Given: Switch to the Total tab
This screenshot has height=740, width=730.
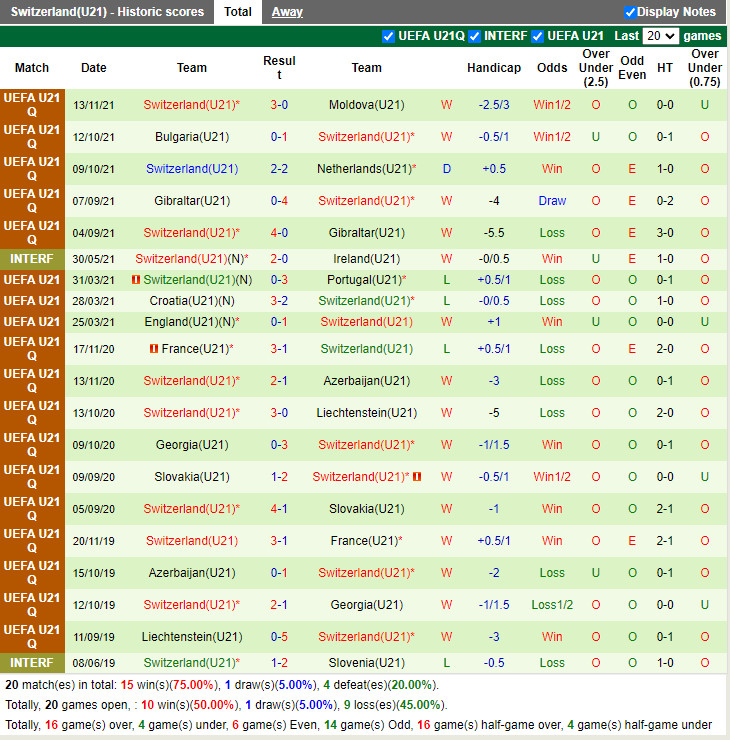Looking at the screenshot, I should (x=238, y=12).
